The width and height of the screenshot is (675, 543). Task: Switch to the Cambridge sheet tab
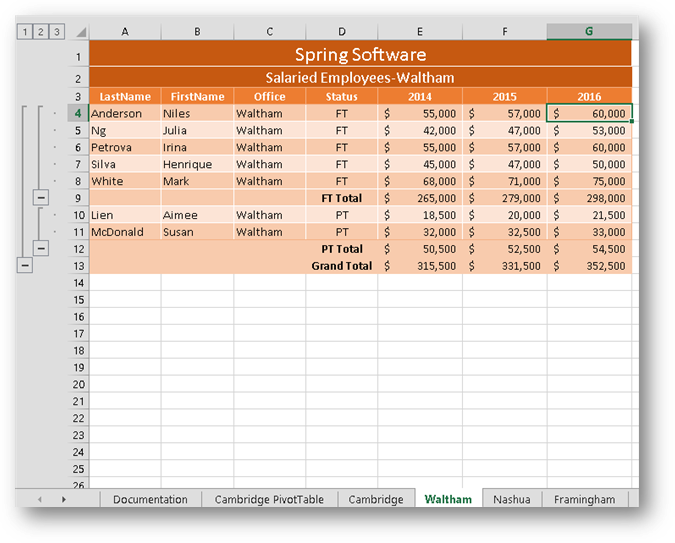pos(376,499)
